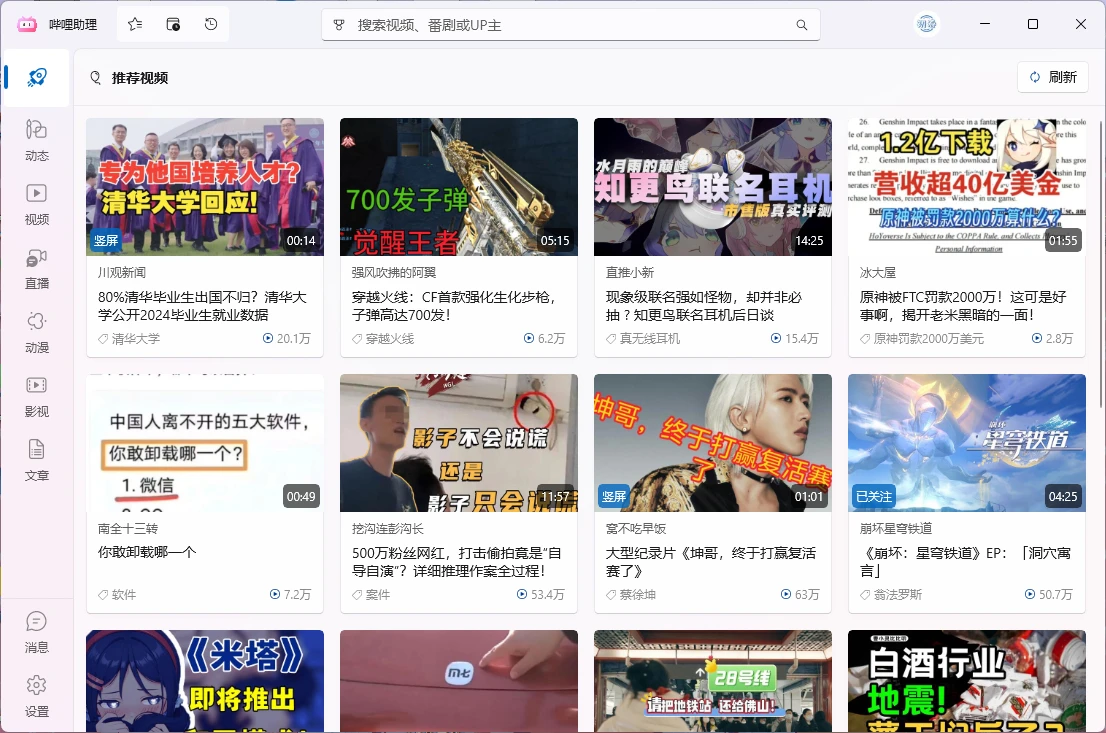The width and height of the screenshot is (1106, 733).
Task: Open the 影子不会说谎 video thumbnail
Action: click(x=458, y=443)
